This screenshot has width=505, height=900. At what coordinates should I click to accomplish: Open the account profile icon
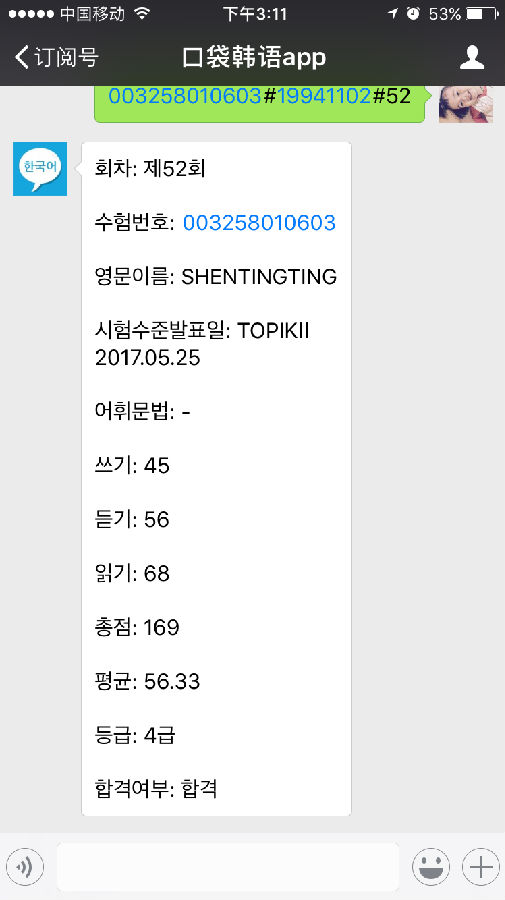[472, 57]
